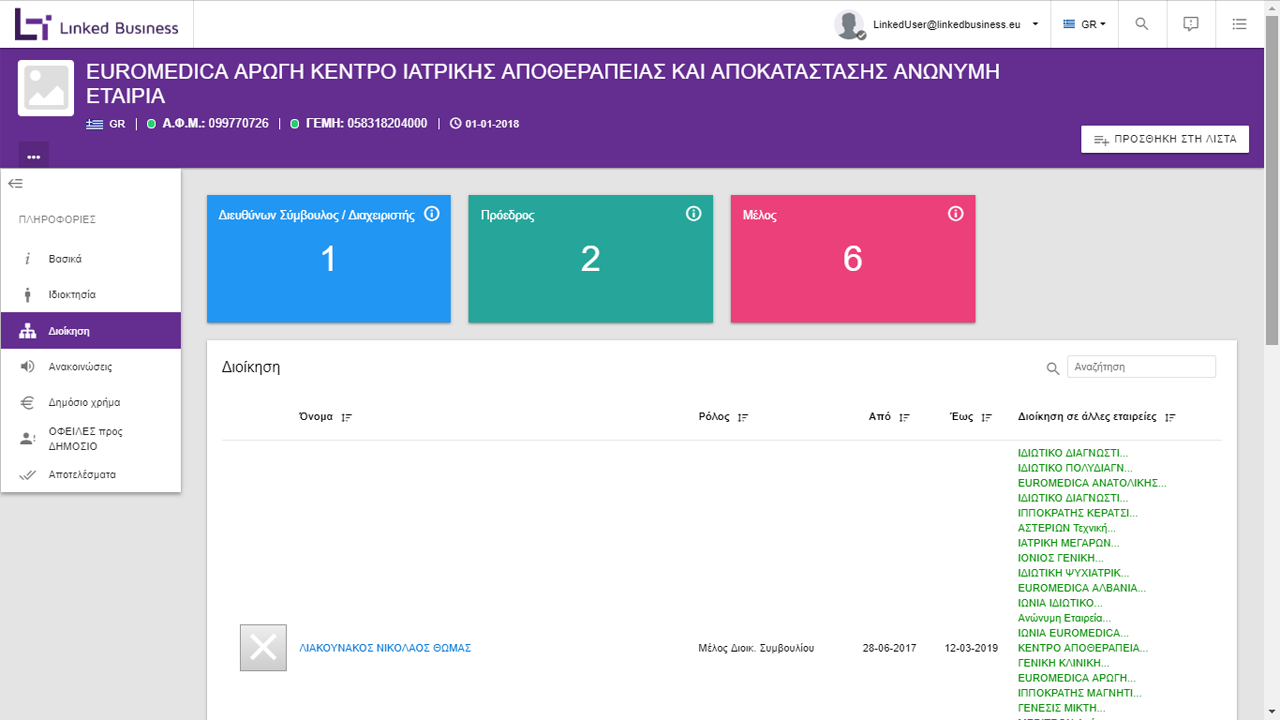Open ΛΙΑΚΟΥΝΑΚΟΣ ΝΙΚΟΛΑΟΣ ΘΩΜΑΣ link
The height and width of the screenshot is (720, 1280).
point(385,648)
